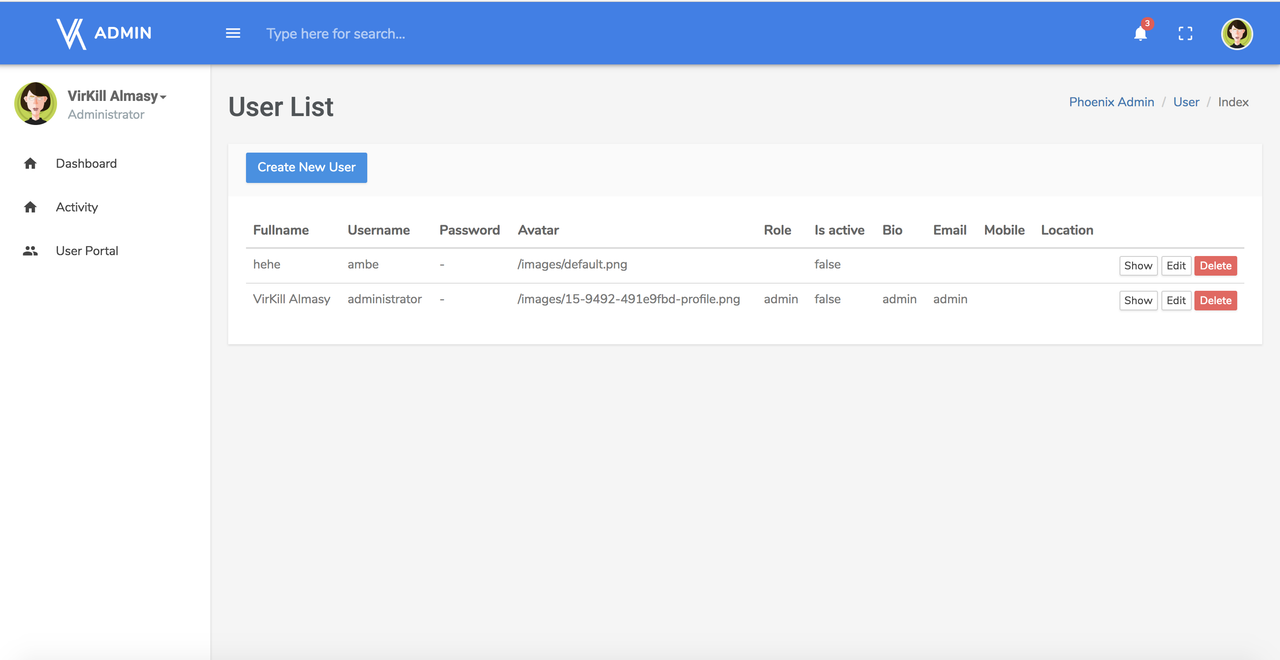Viewport: 1280px width, 660px height.
Task: Click the User Portal people icon
Action: click(30, 251)
